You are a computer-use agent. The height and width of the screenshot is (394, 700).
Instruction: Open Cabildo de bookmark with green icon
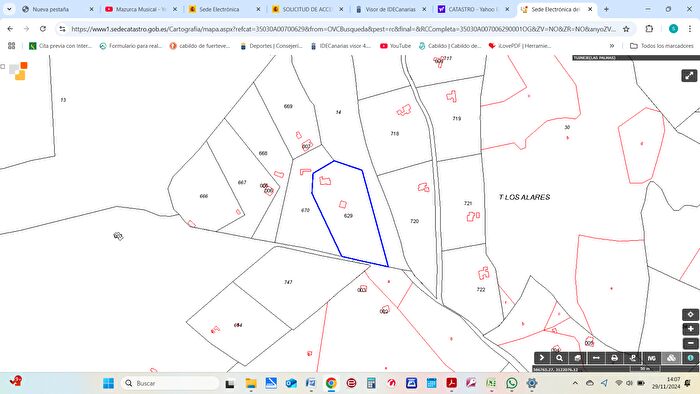450,46
